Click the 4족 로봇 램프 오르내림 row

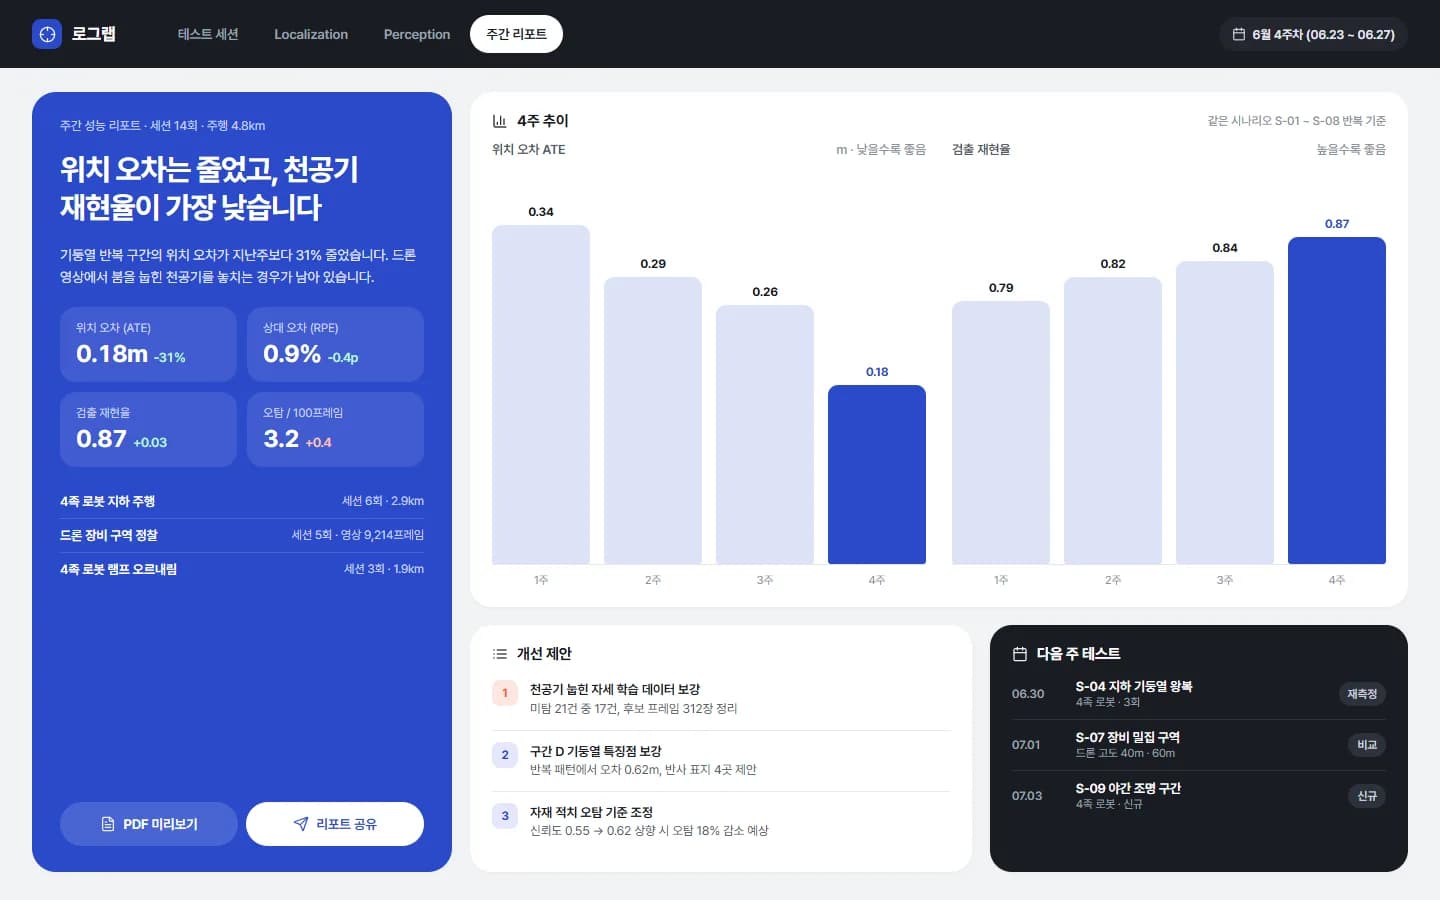(x=242, y=569)
